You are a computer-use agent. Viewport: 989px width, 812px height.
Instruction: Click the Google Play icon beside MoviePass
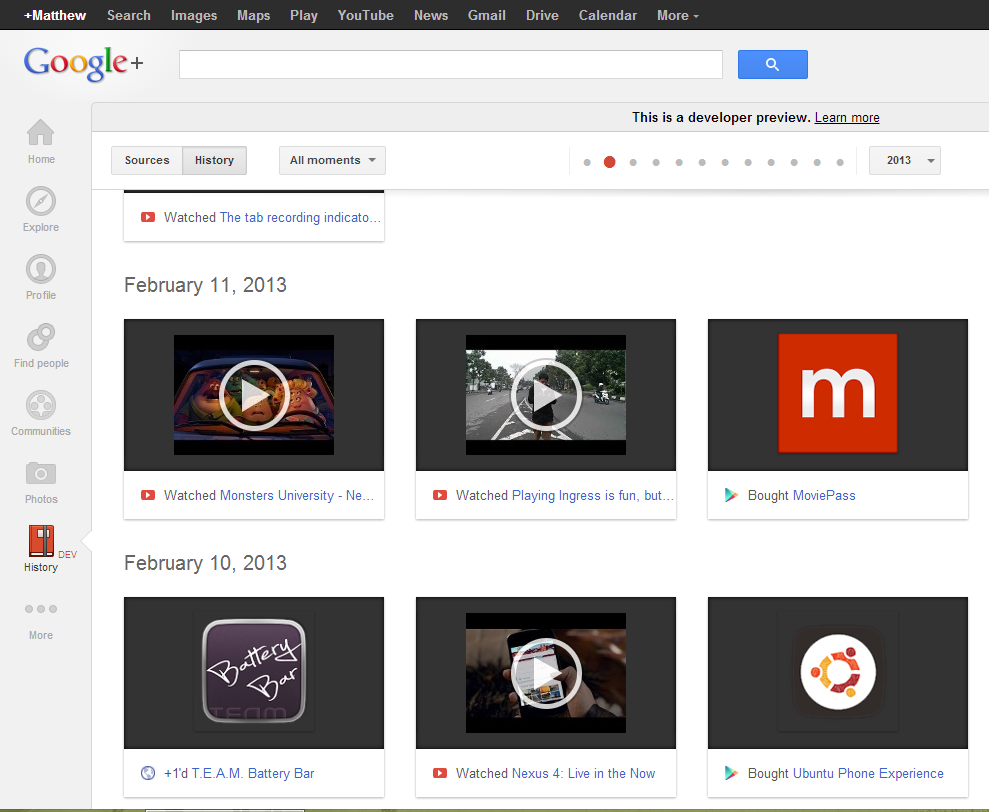[732, 495]
